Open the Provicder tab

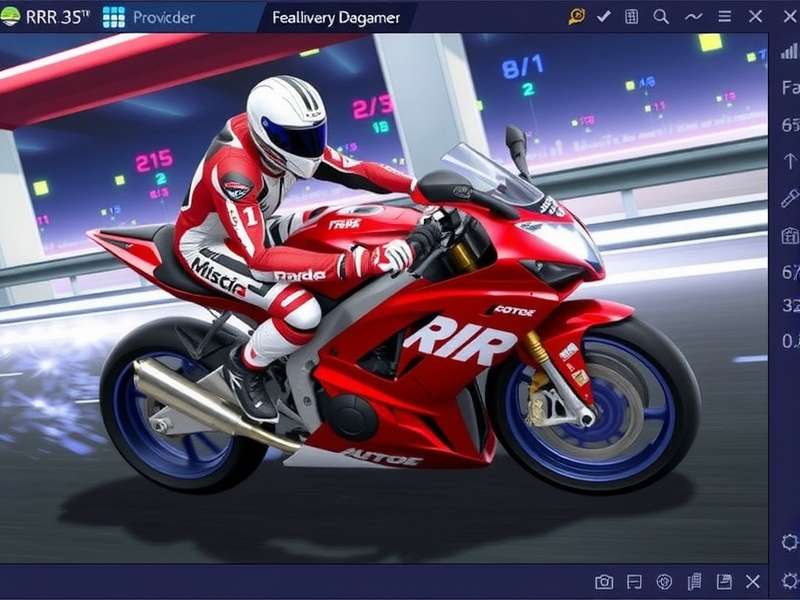[150, 18]
